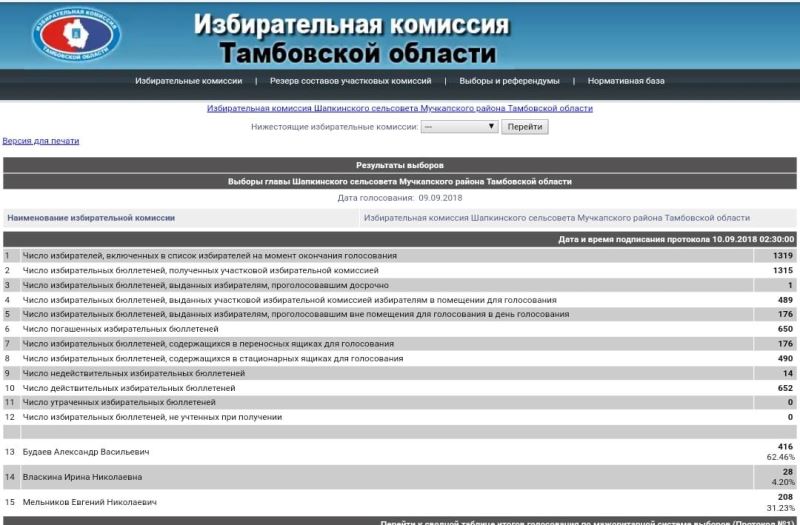This screenshot has height=525, width=800.
Task: Click Наименование избирательной комиссии label
Action: pyautogui.click(x=91, y=218)
